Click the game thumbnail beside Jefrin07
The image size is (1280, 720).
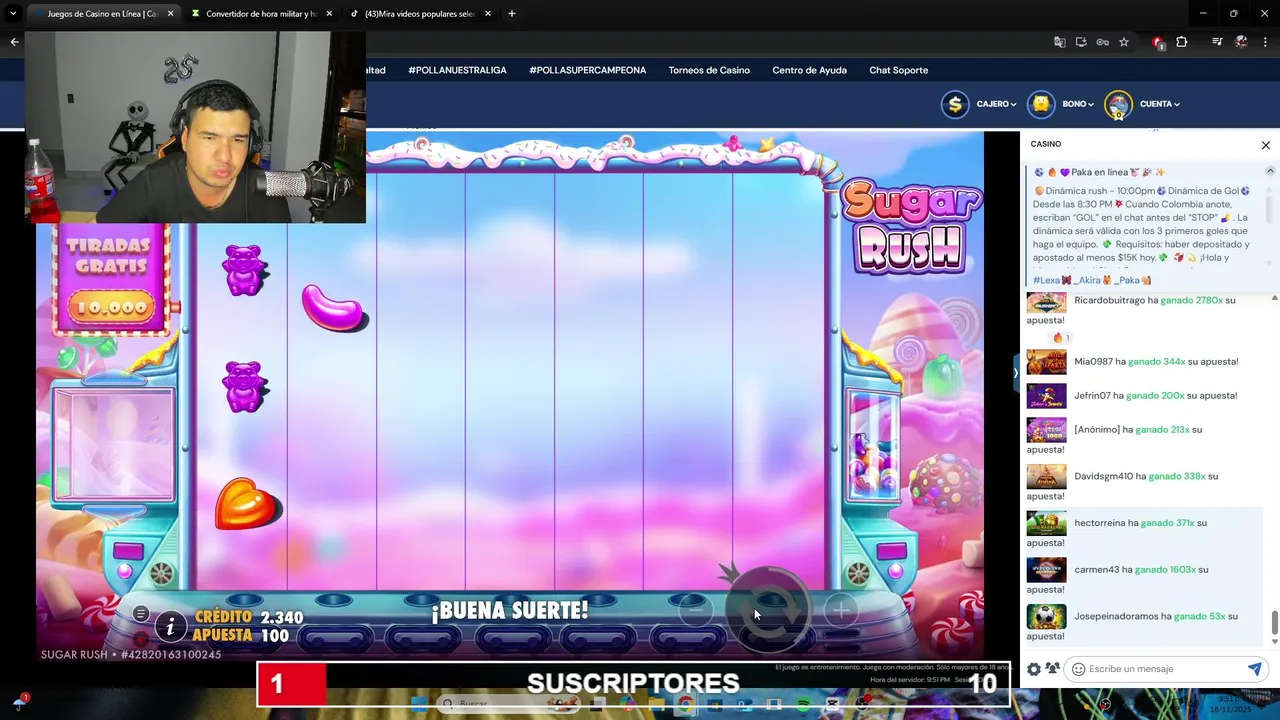(1046, 396)
